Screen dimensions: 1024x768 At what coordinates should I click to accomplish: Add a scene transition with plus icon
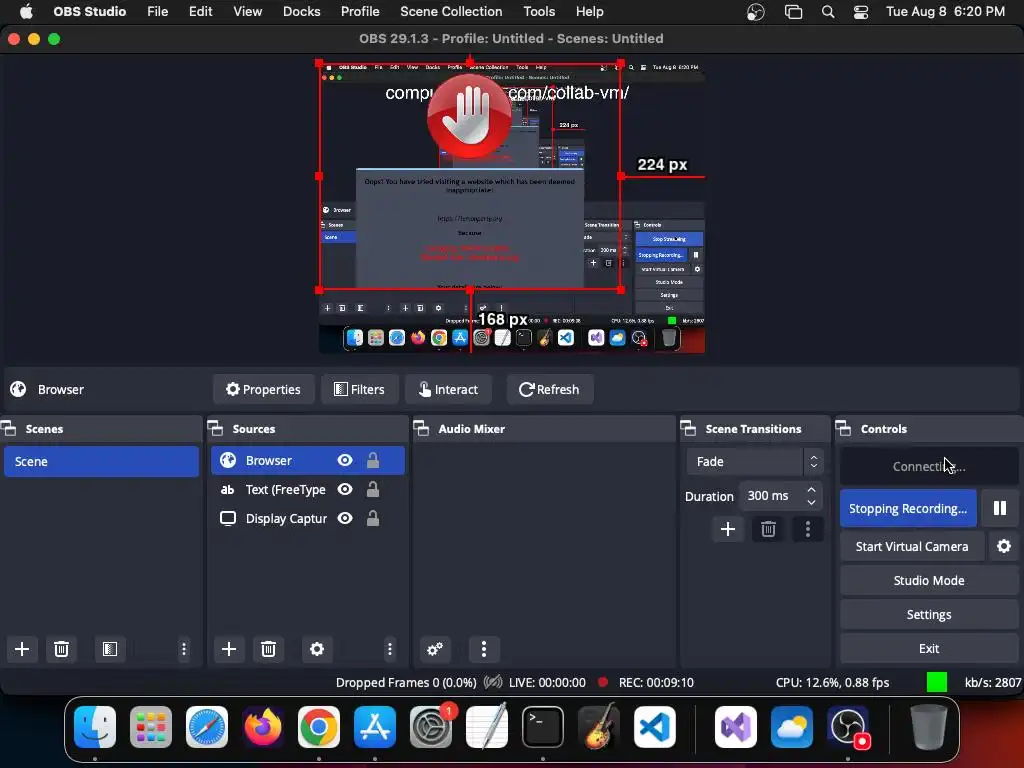[x=728, y=529]
